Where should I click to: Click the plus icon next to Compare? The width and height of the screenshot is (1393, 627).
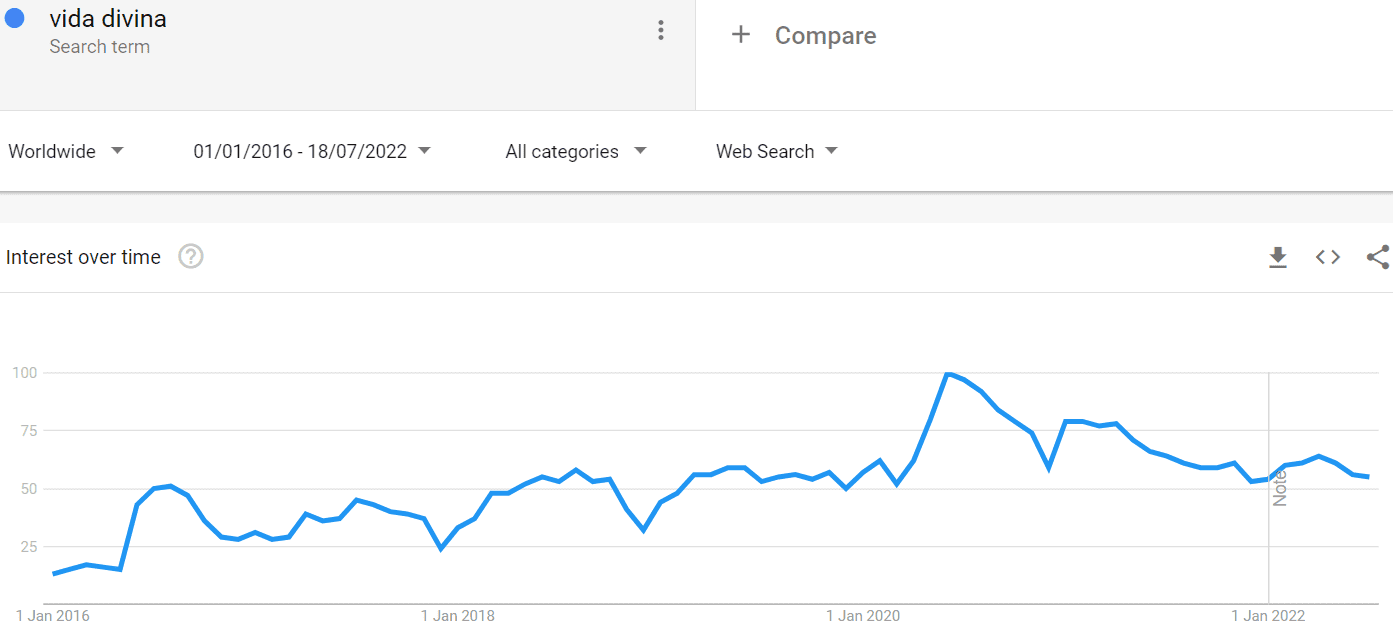740,35
